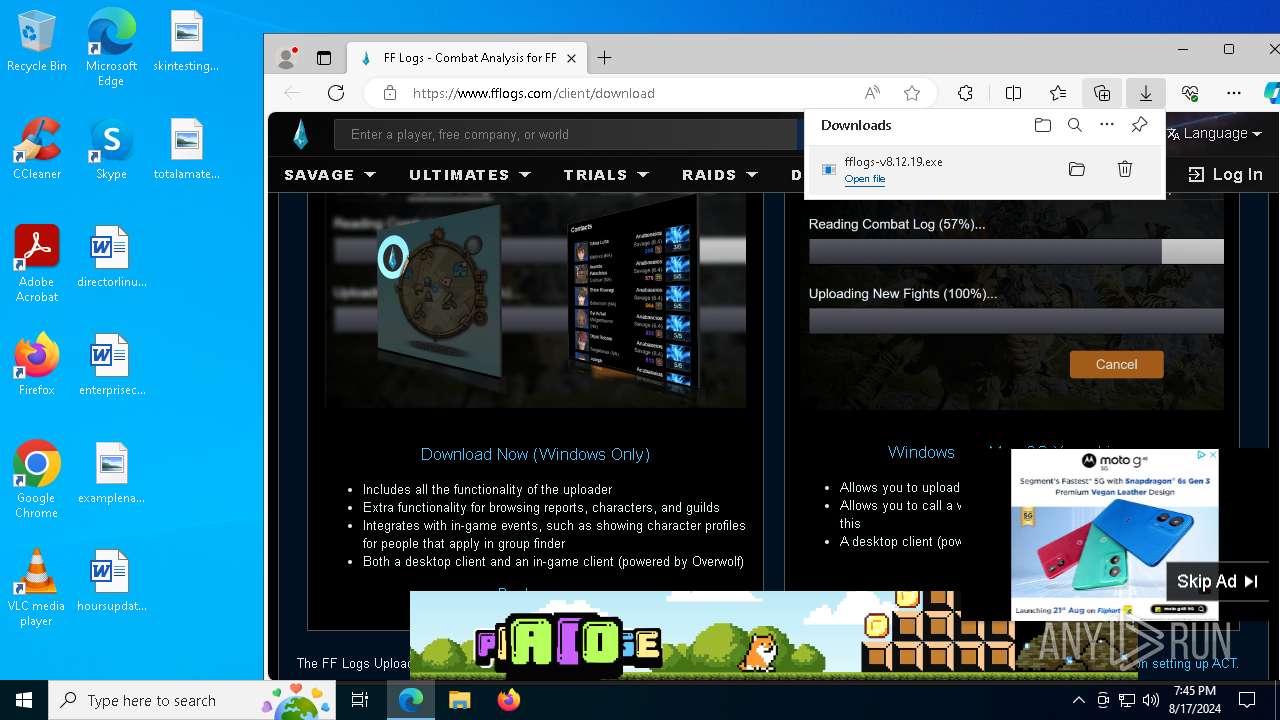Viewport: 1280px width, 720px height.
Task: Click the Downloads toolbar icon
Action: [x=1146, y=93]
